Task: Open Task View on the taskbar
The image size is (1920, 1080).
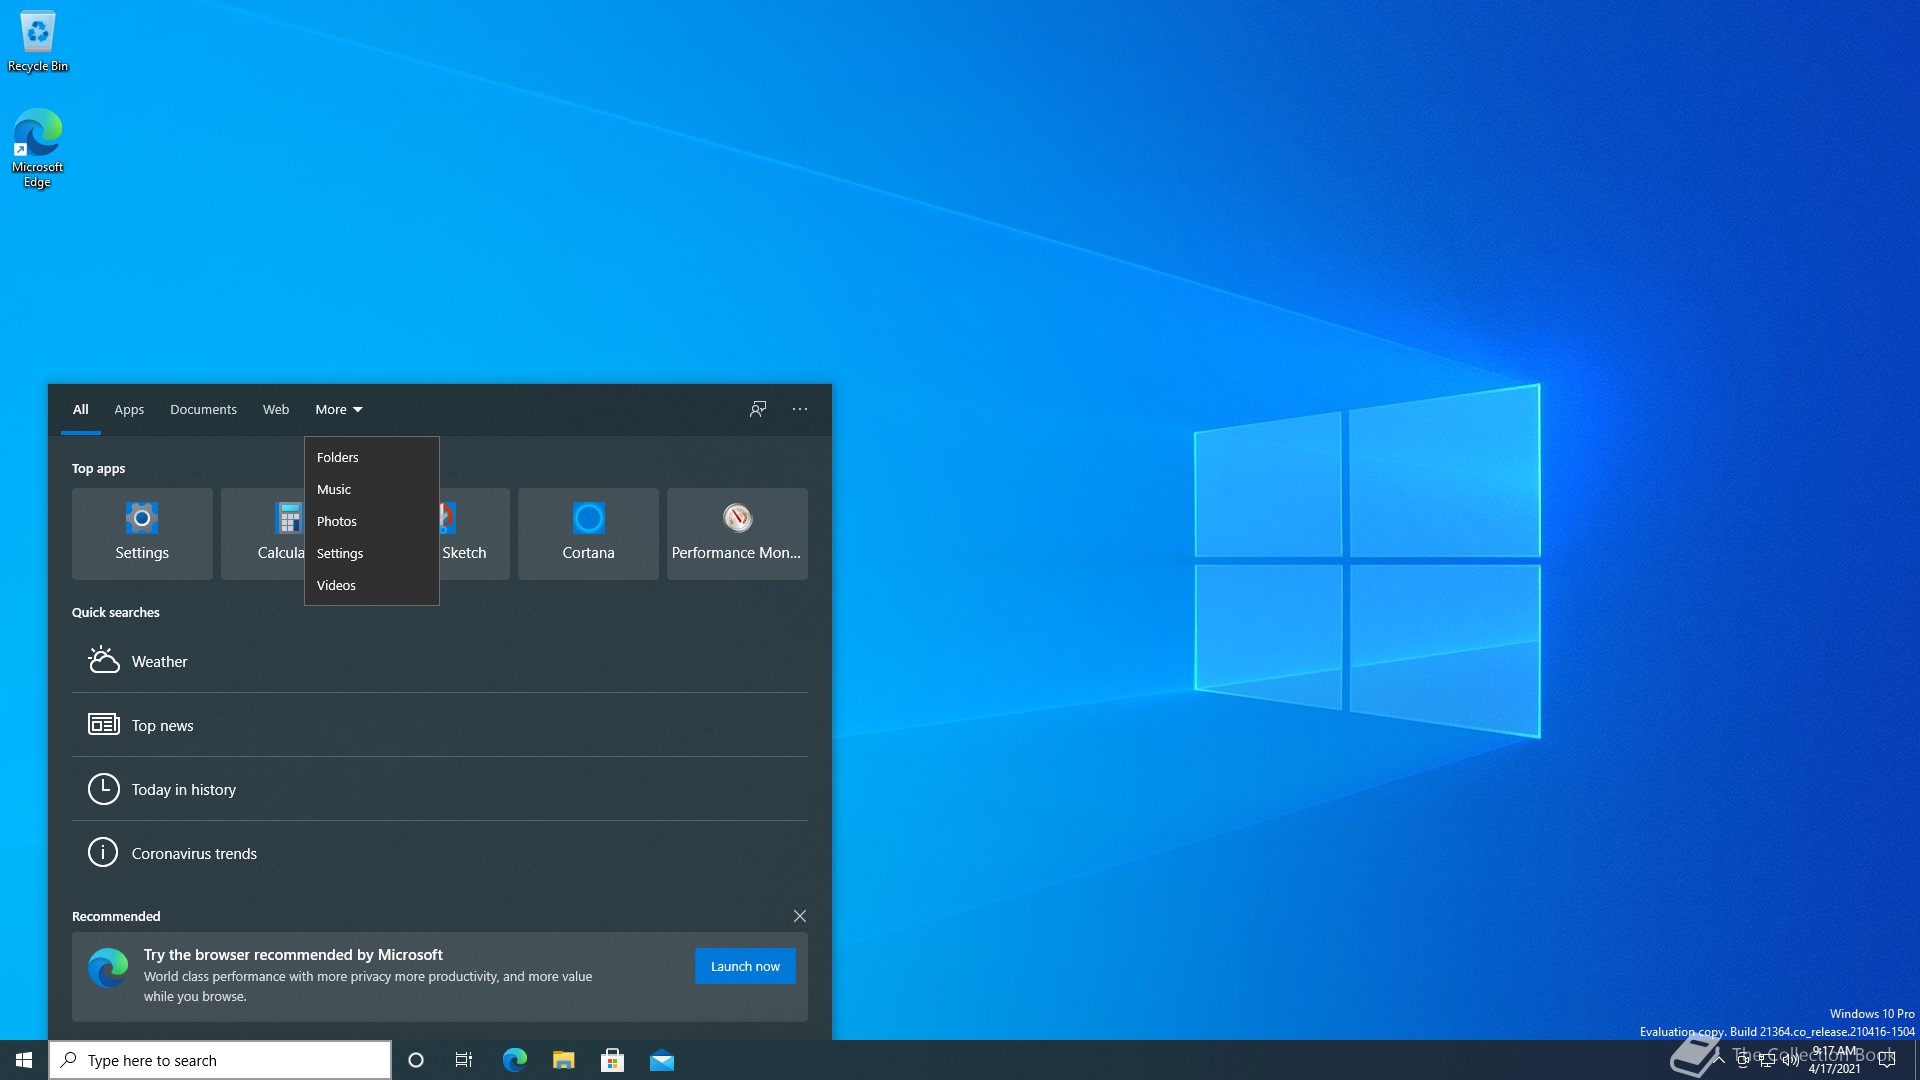Action: coord(464,1060)
